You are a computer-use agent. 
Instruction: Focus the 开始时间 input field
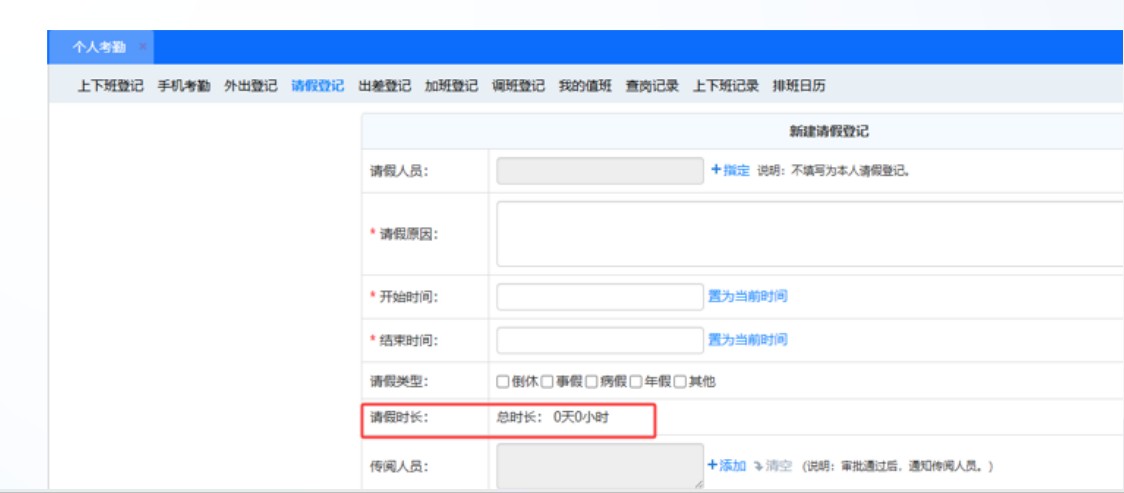(x=600, y=296)
